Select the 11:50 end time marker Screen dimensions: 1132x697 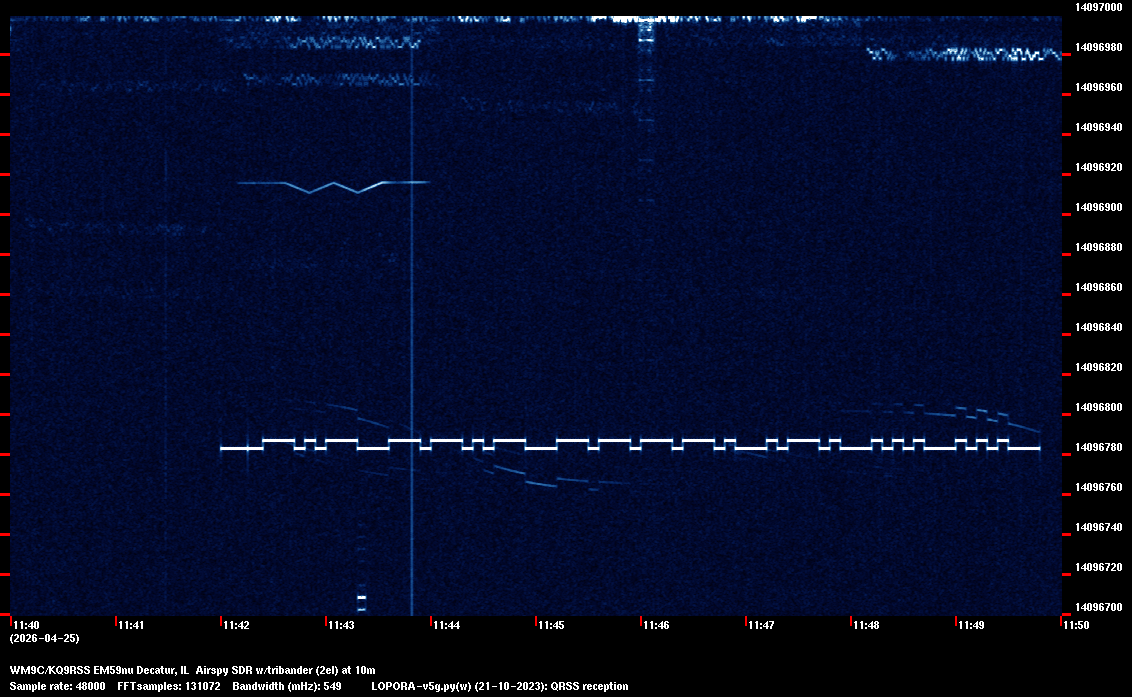[x=1077, y=625]
